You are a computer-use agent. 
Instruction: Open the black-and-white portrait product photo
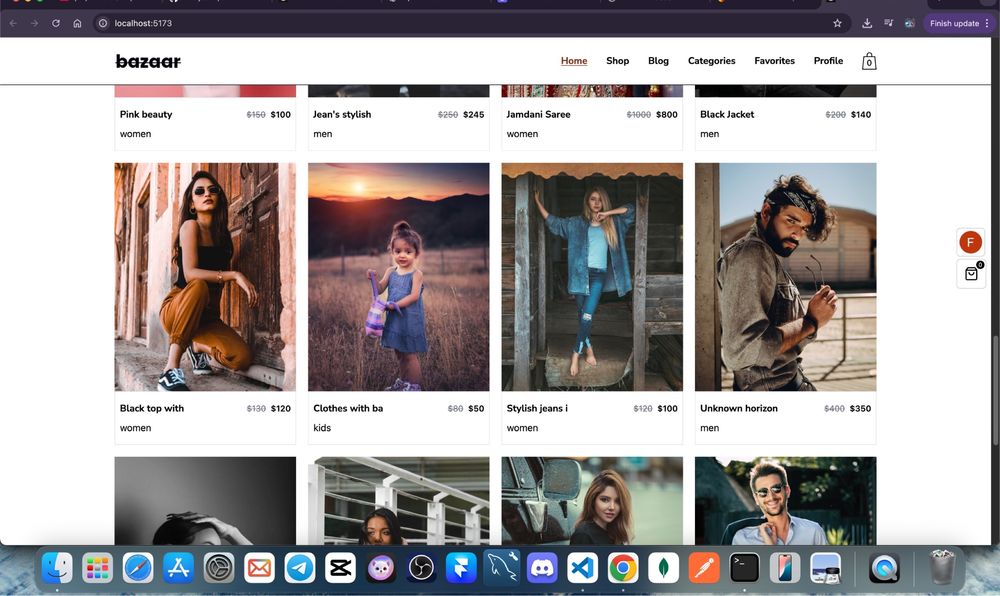tap(205, 501)
